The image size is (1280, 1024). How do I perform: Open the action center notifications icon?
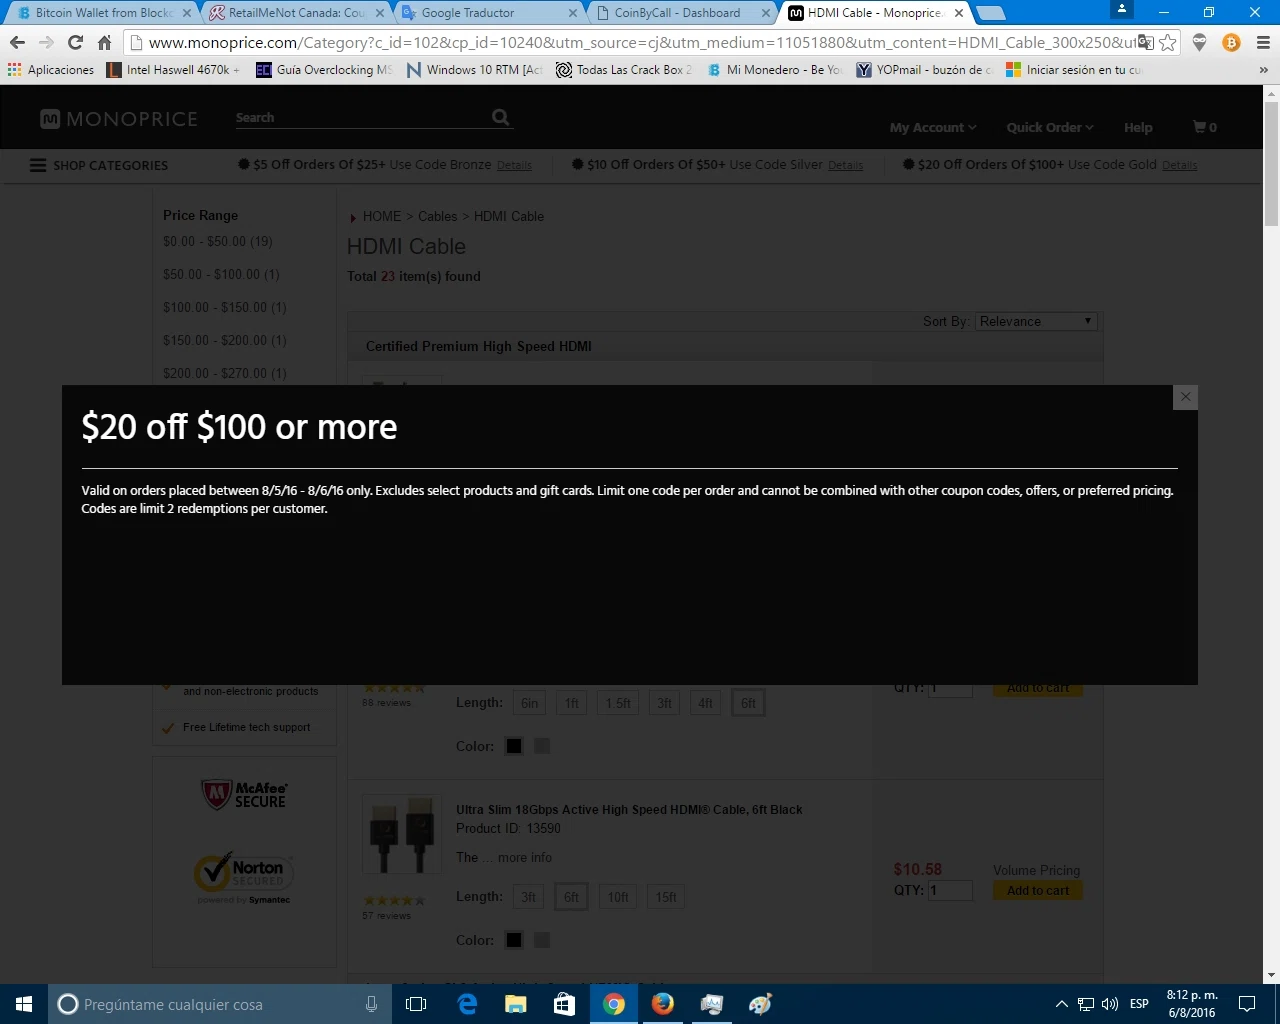click(x=1247, y=1004)
